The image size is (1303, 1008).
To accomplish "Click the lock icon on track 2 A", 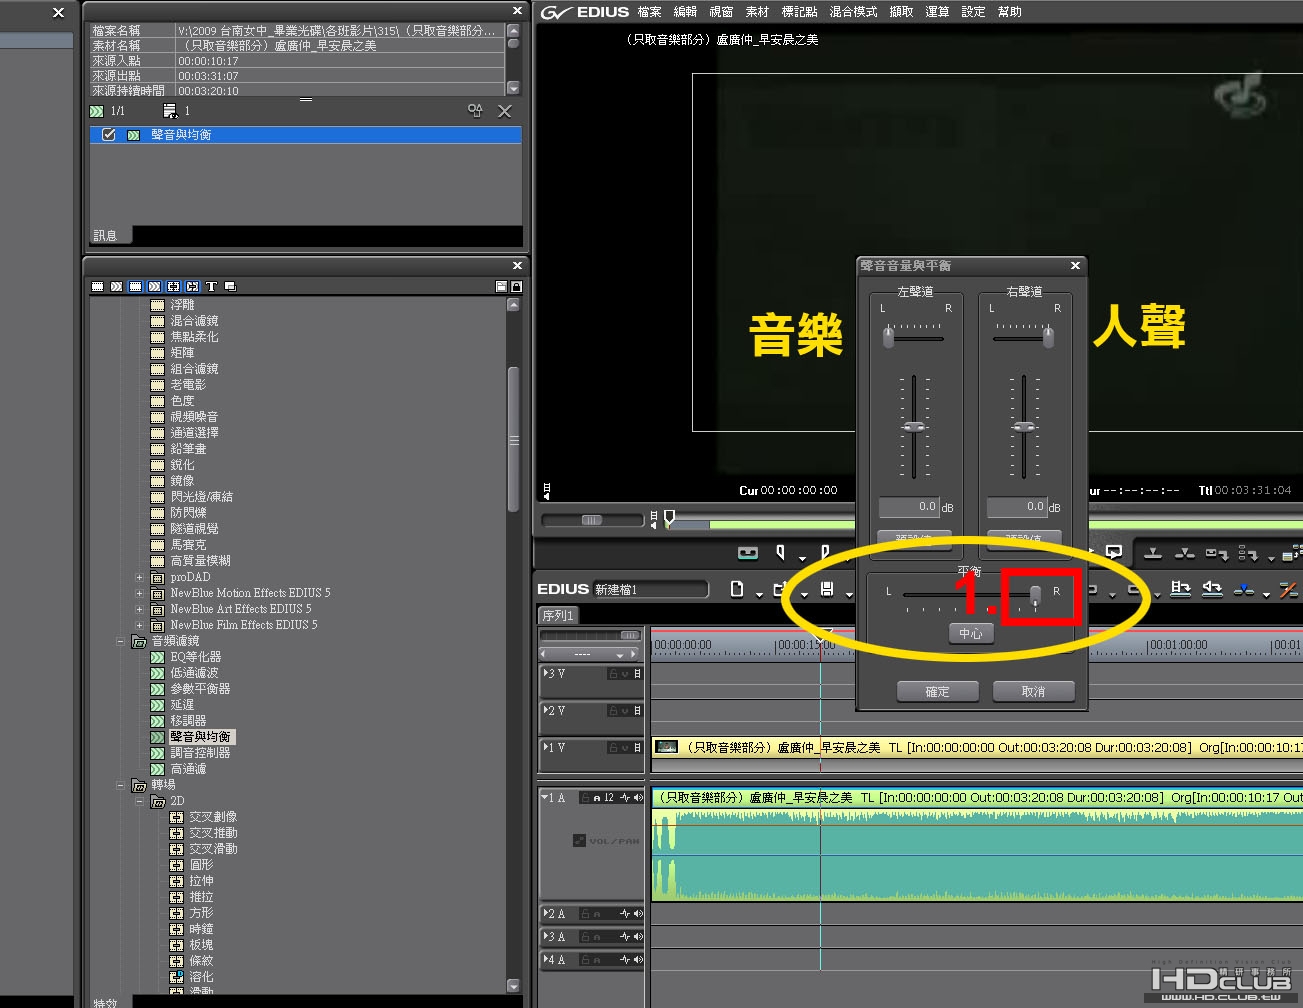I will [x=584, y=914].
